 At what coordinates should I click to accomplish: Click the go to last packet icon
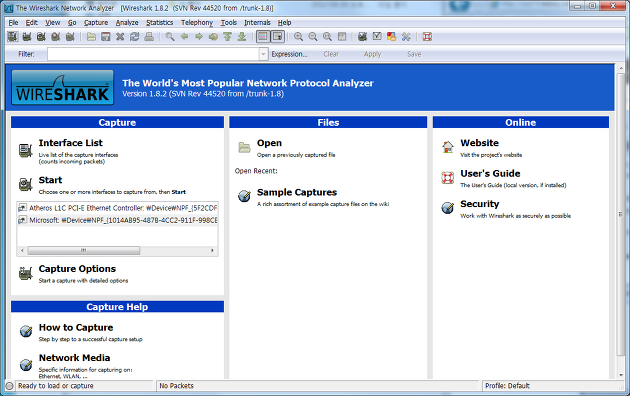(x=242, y=37)
